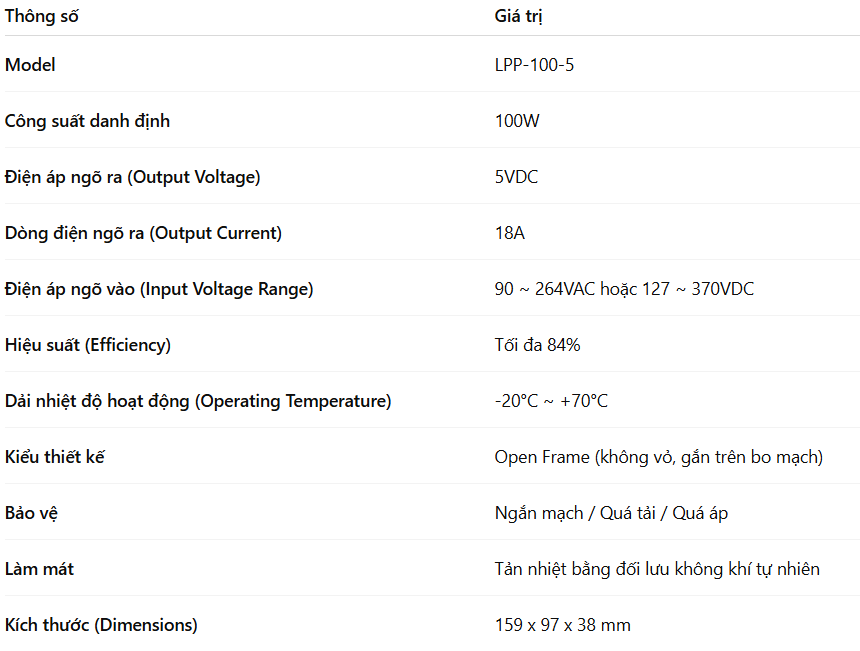Click the LPP-100-5 model value
Viewport: 860px width, 651px height.
(x=534, y=65)
